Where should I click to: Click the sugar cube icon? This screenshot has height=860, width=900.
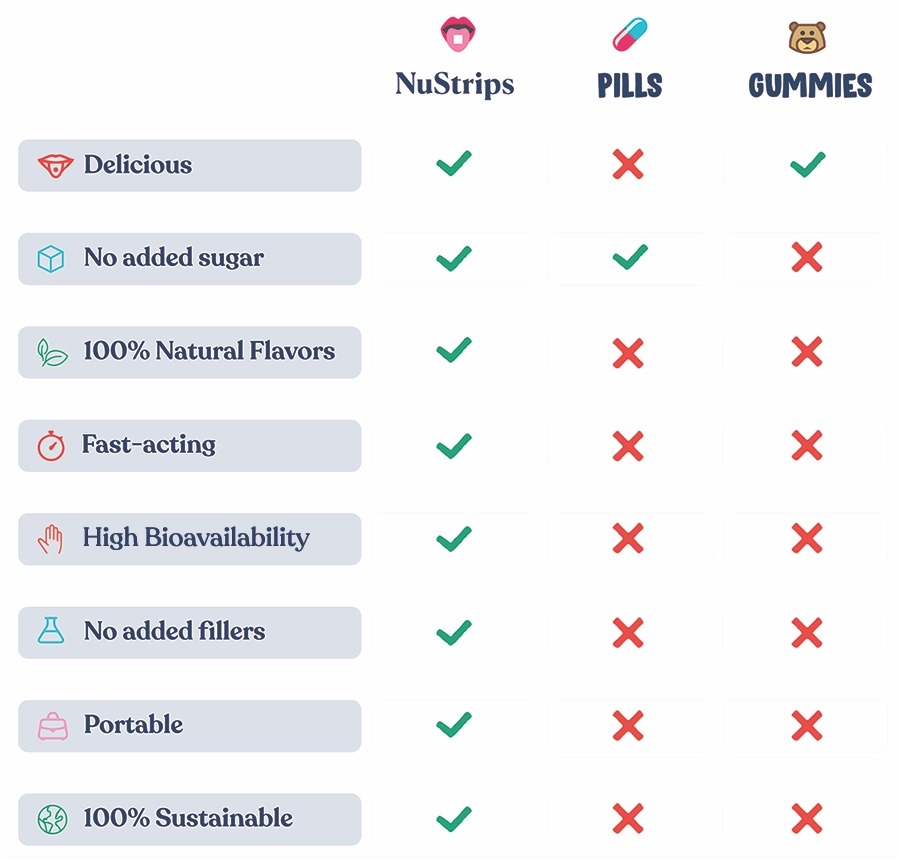tap(51, 259)
